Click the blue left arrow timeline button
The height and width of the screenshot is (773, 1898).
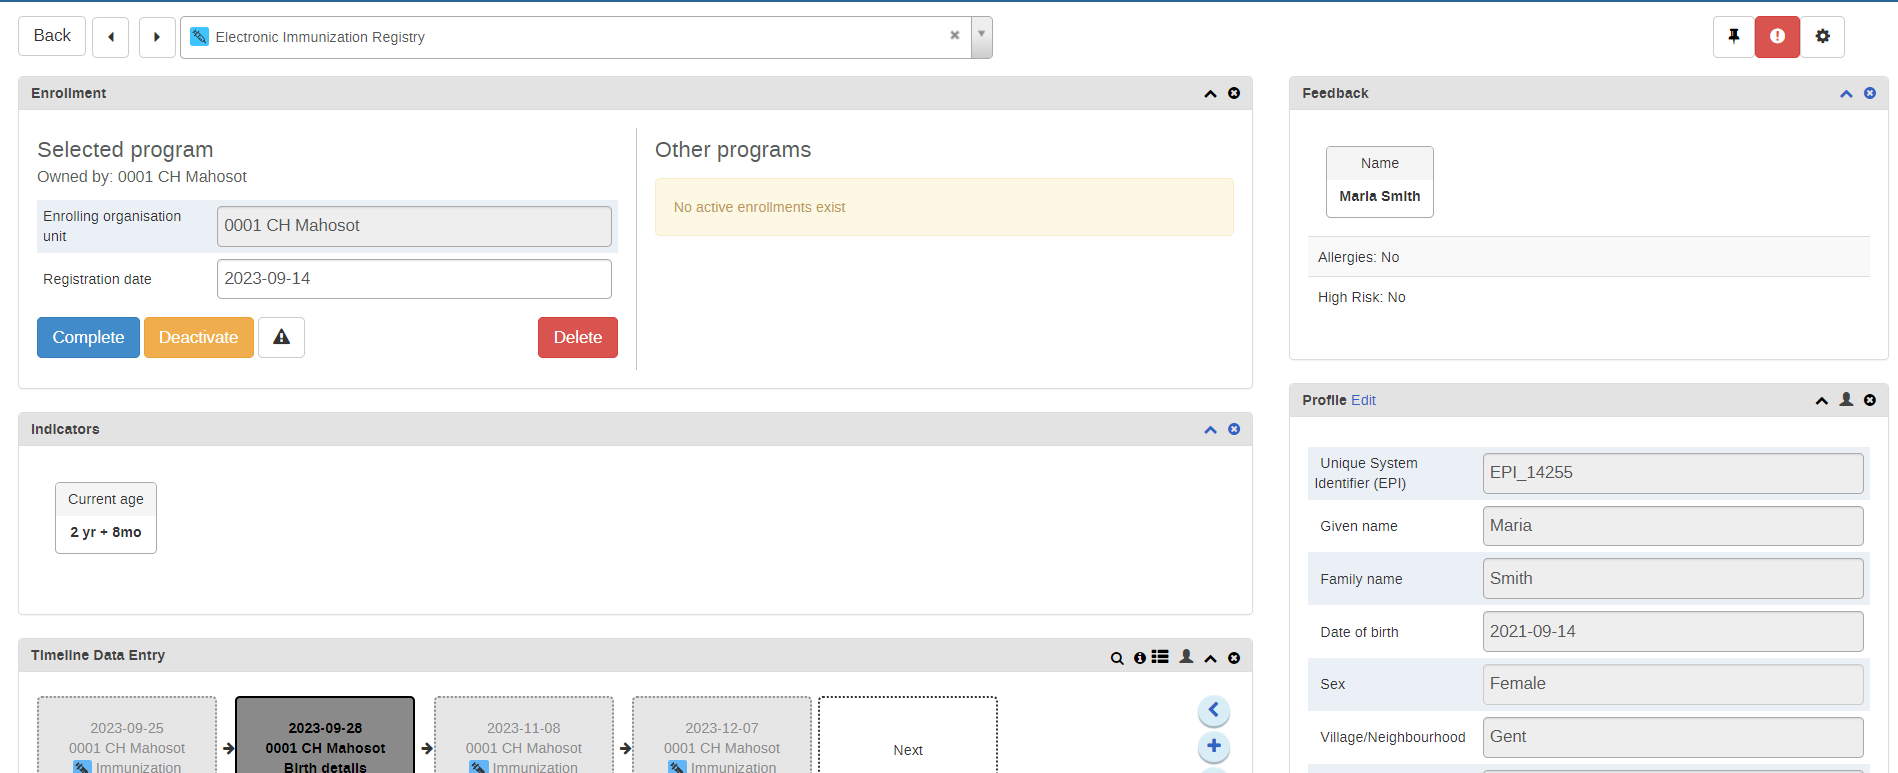click(1214, 711)
